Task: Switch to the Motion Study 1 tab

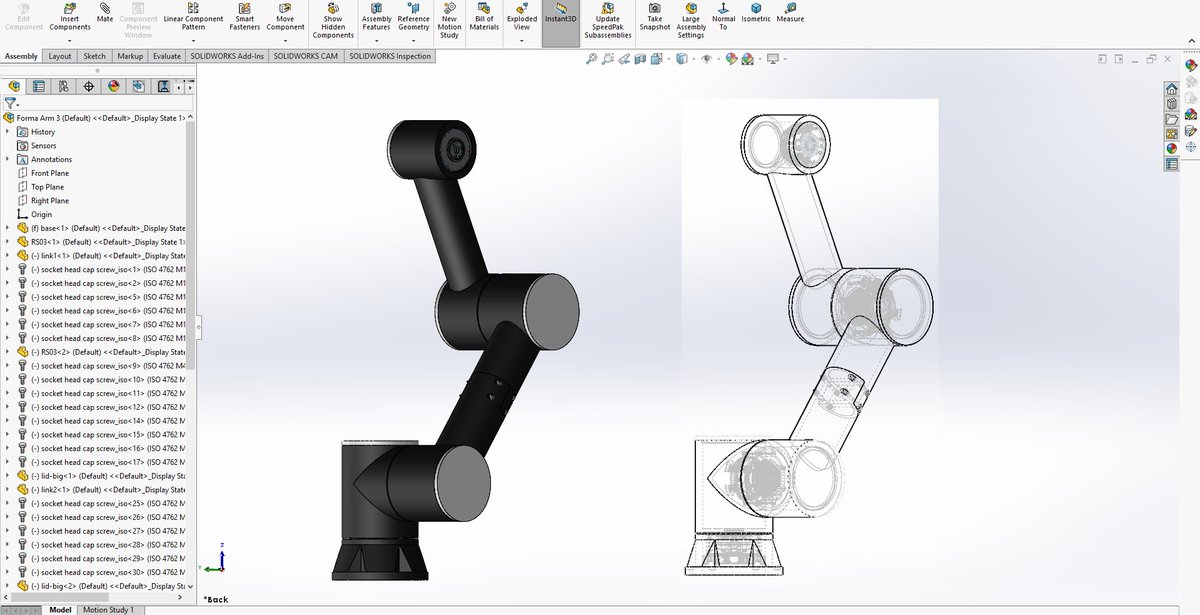Action: [108, 609]
